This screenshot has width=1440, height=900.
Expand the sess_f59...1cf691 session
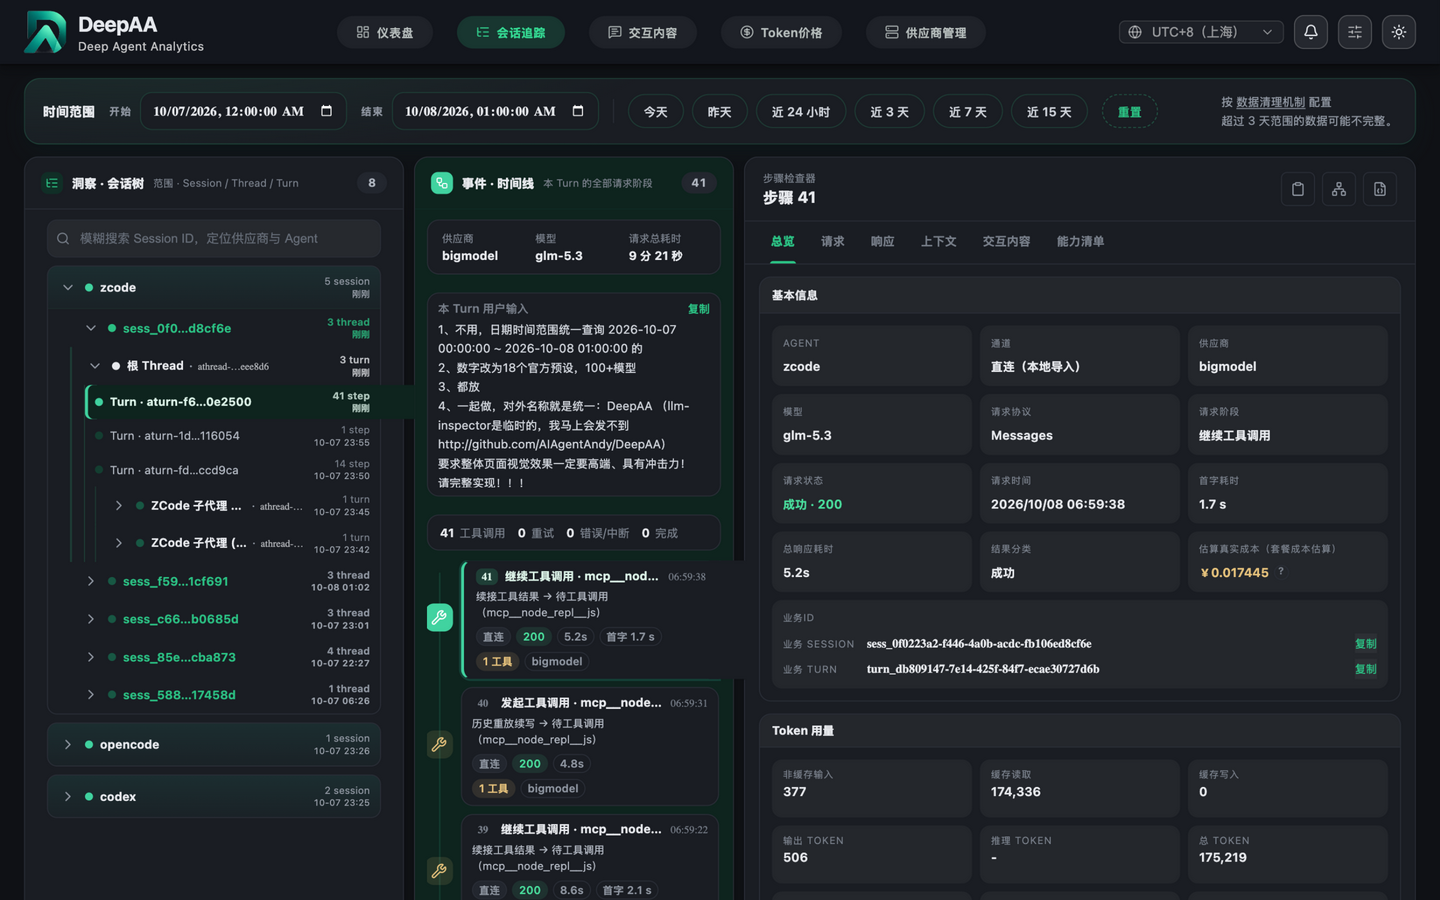click(91, 581)
